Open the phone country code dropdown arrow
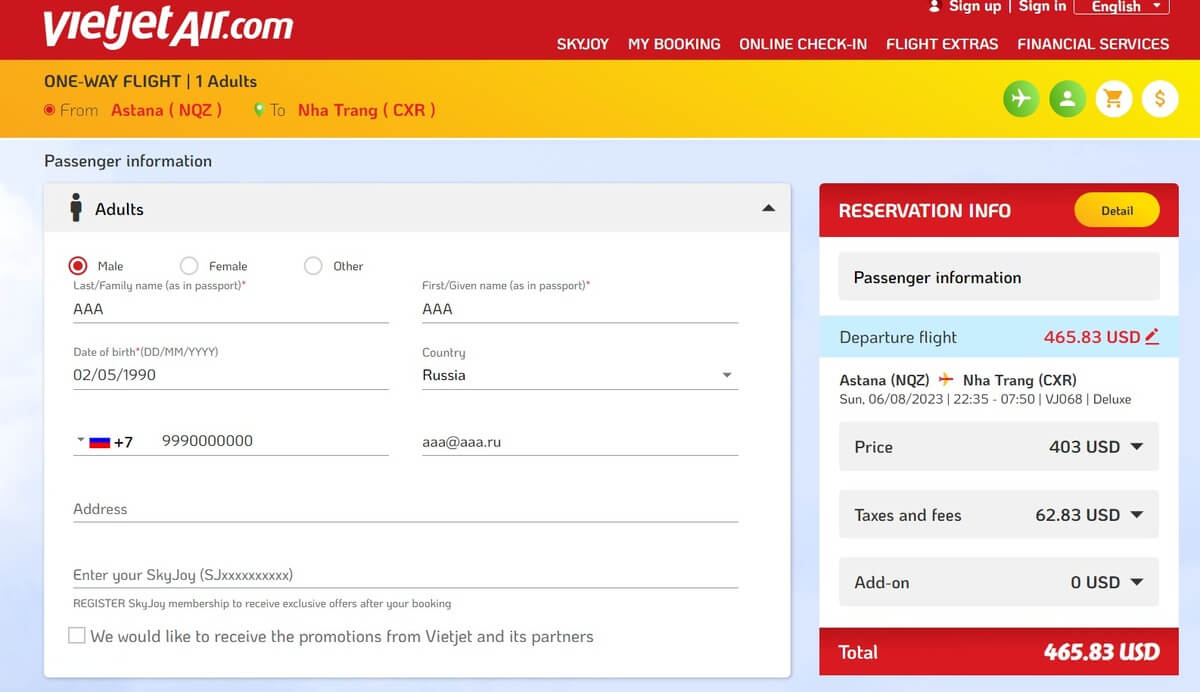The width and height of the screenshot is (1200, 692). coord(80,441)
